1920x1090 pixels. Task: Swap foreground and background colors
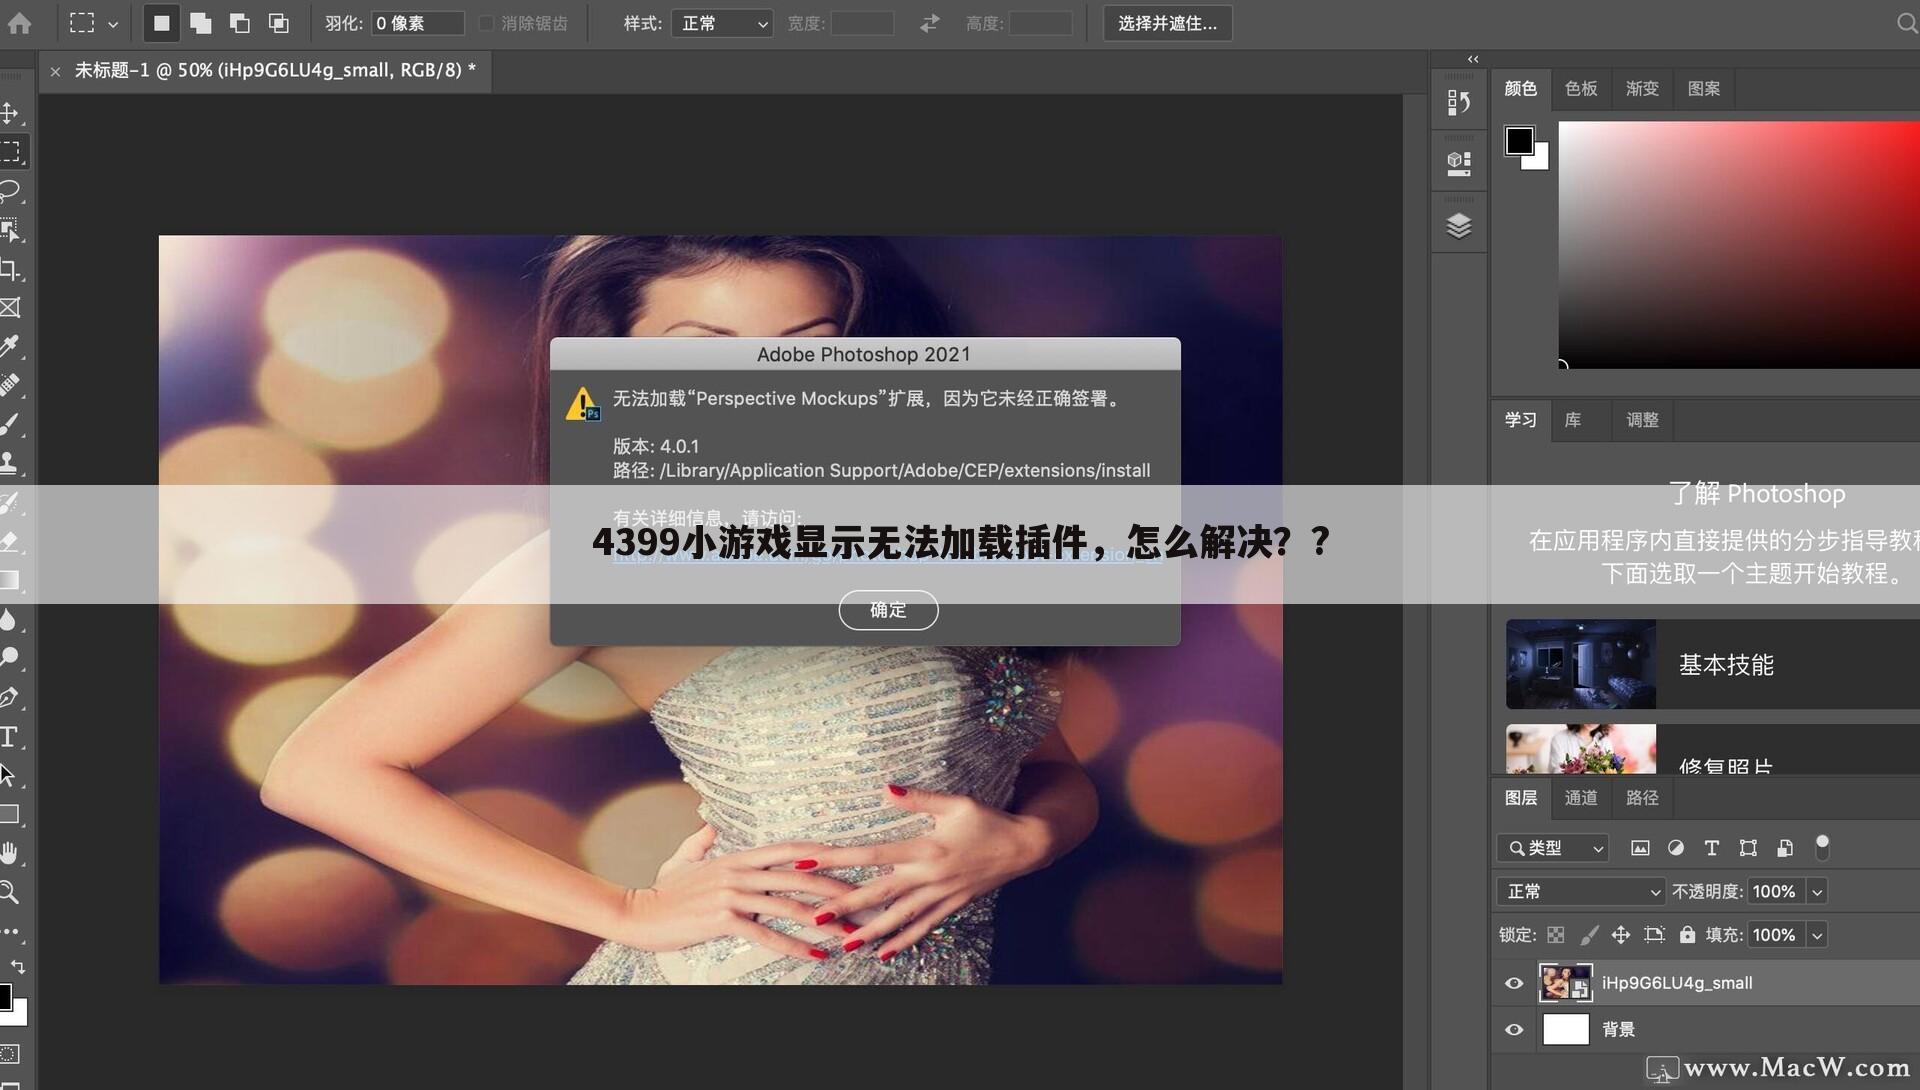coord(18,966)
